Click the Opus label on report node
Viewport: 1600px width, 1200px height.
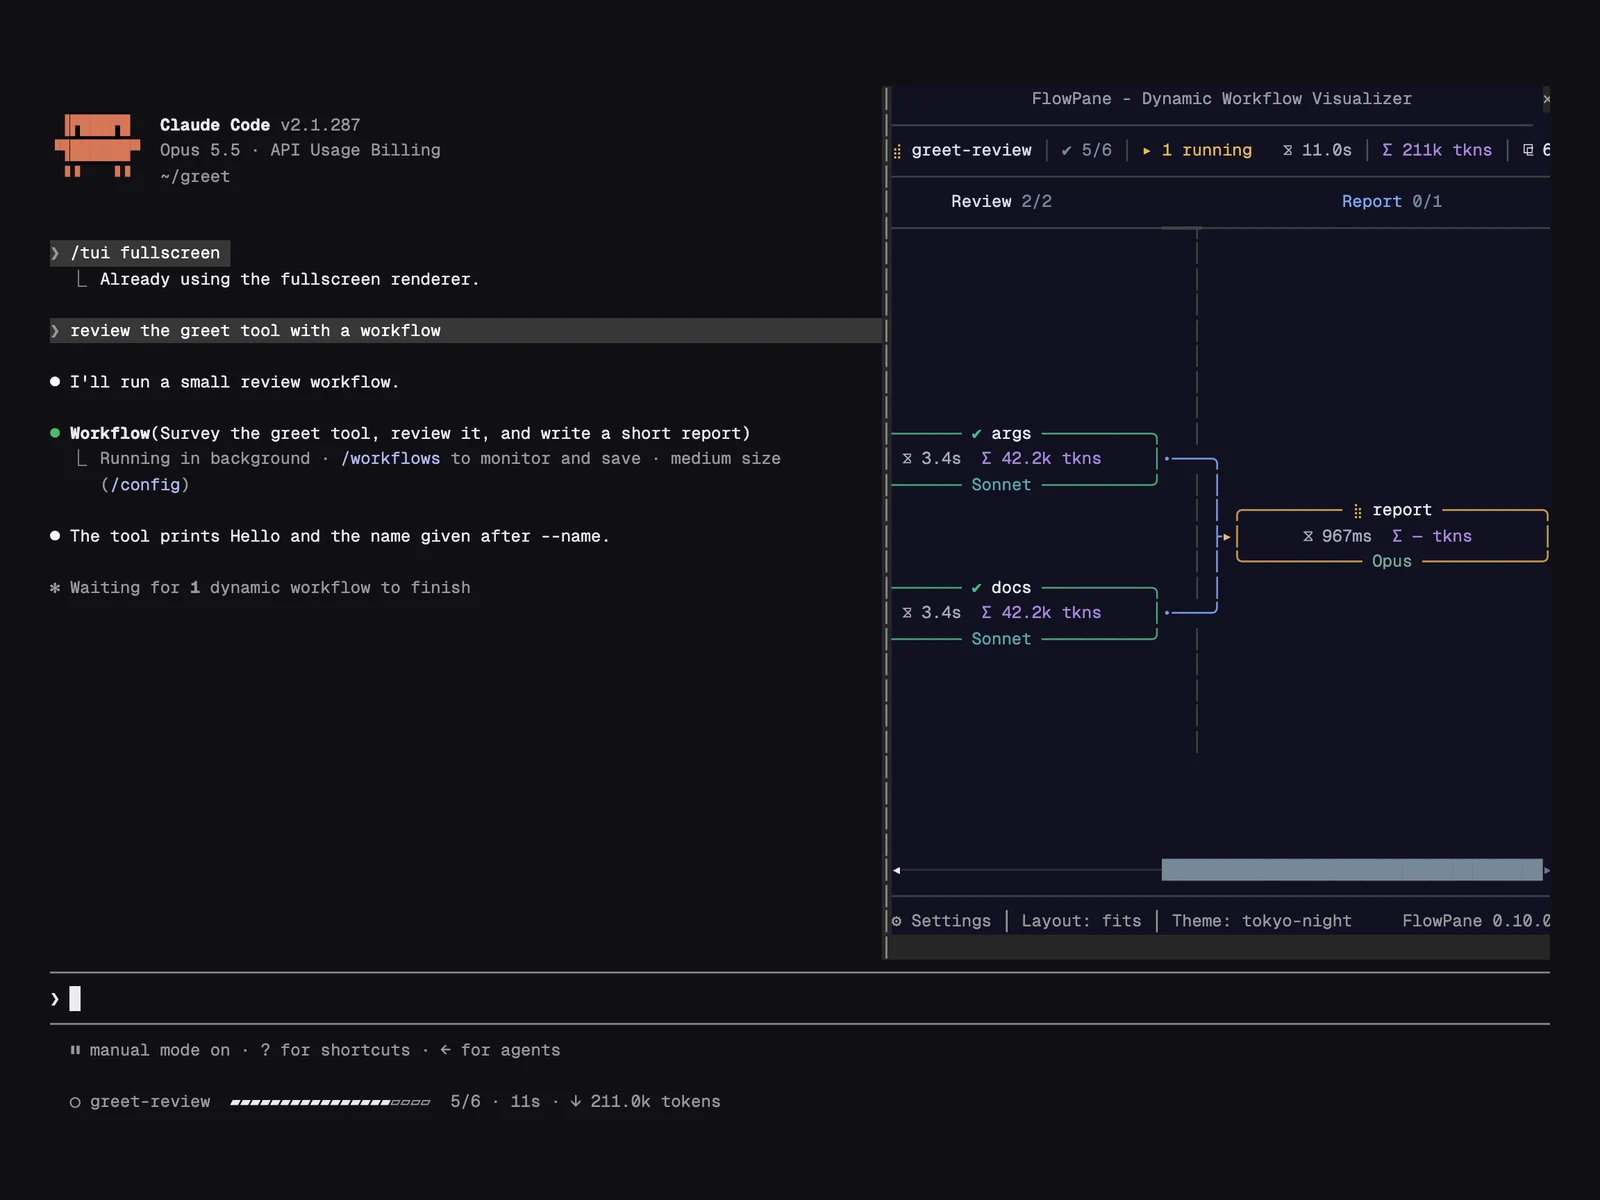1391,561
